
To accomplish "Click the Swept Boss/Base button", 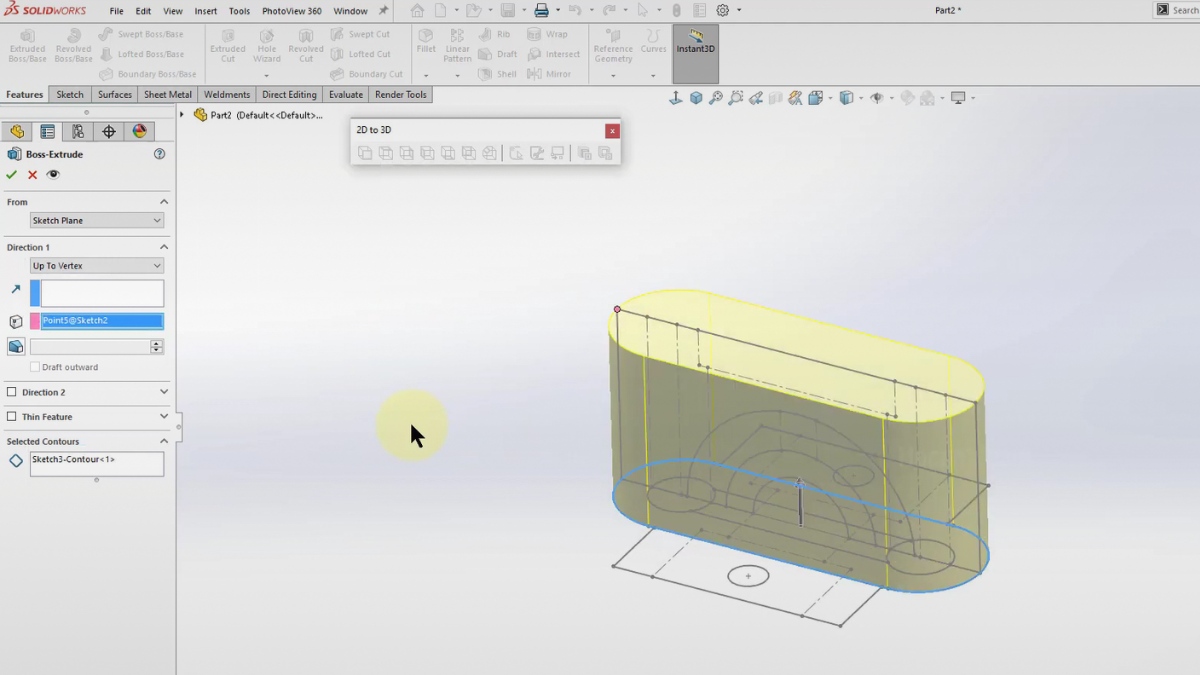I will point(141,34).
